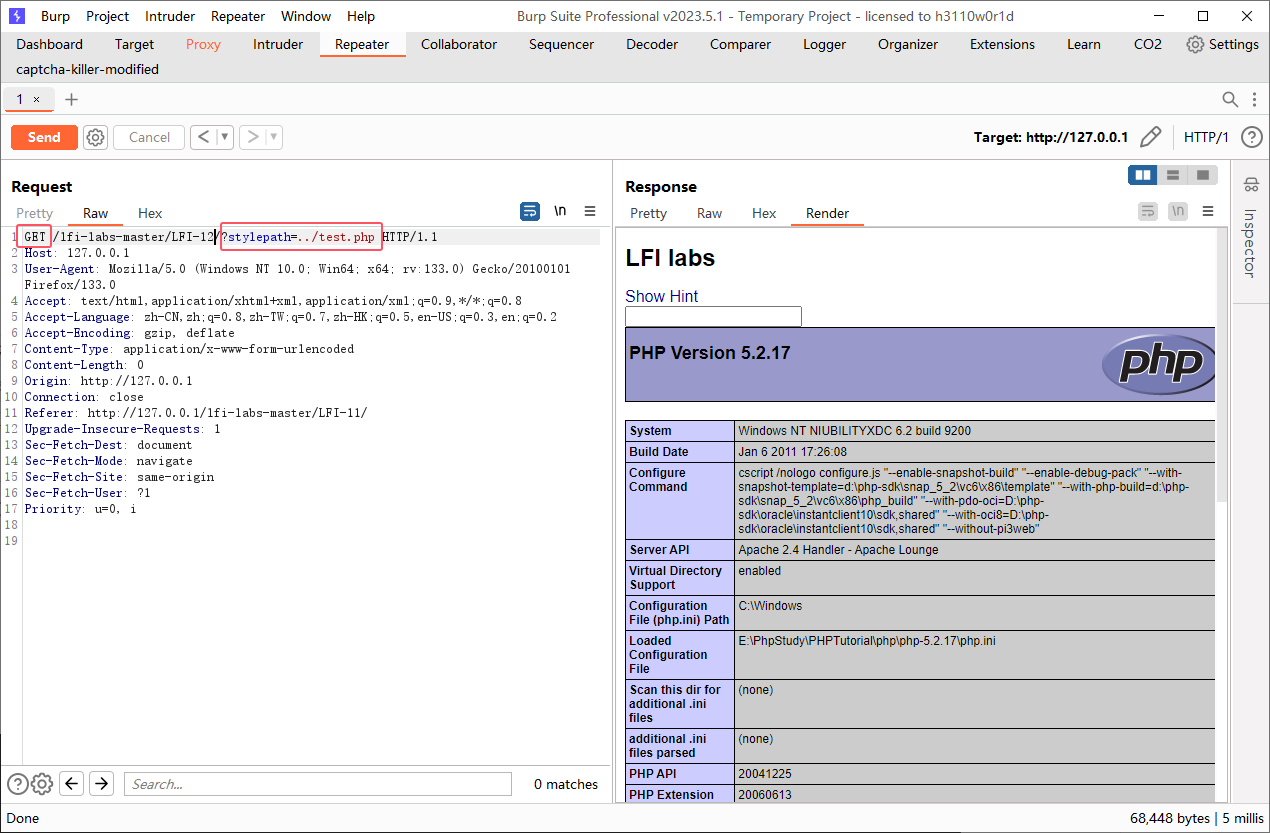Switch to the Hex response tab
Viewport: 1270px width, 833px height.
[x=764, y=213]
